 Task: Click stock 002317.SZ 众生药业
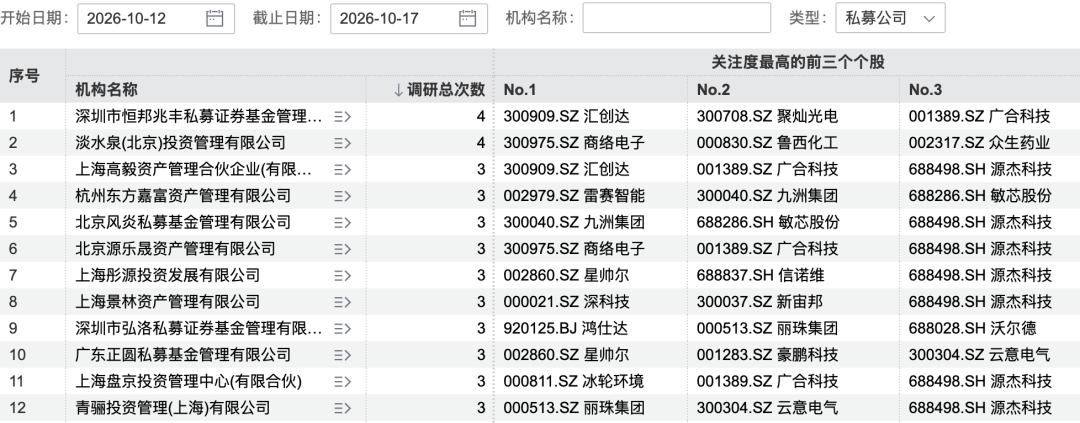[x=979, y=143]
